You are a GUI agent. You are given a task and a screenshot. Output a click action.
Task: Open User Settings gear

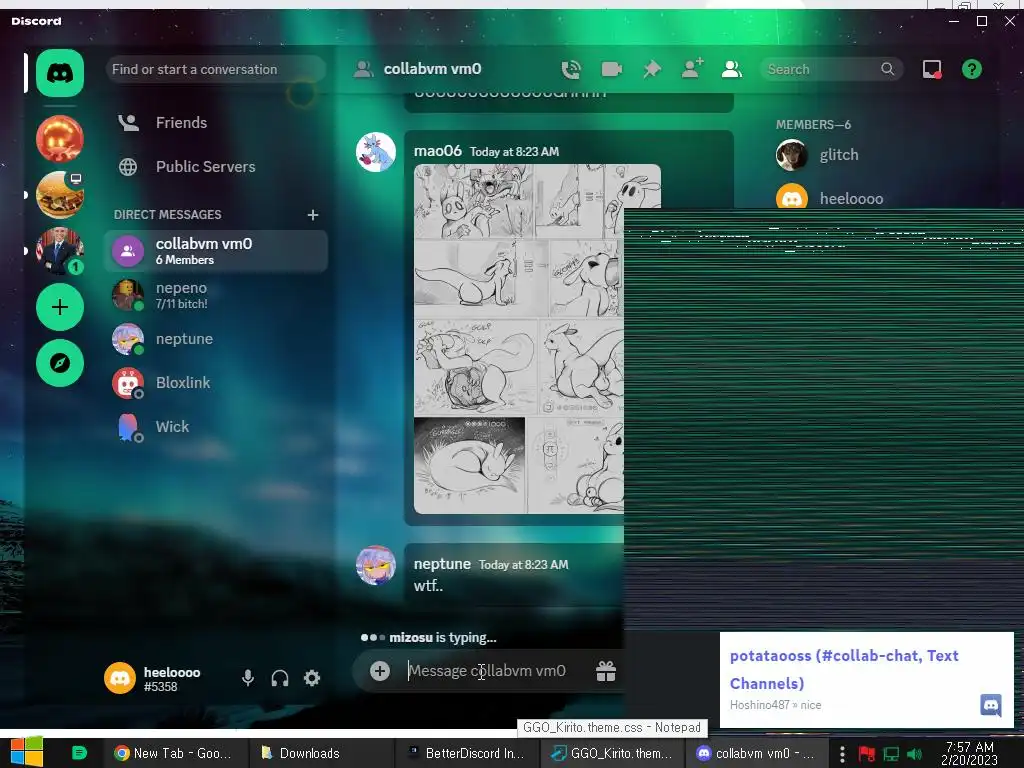pyautogui.click(x=312, y=678)
